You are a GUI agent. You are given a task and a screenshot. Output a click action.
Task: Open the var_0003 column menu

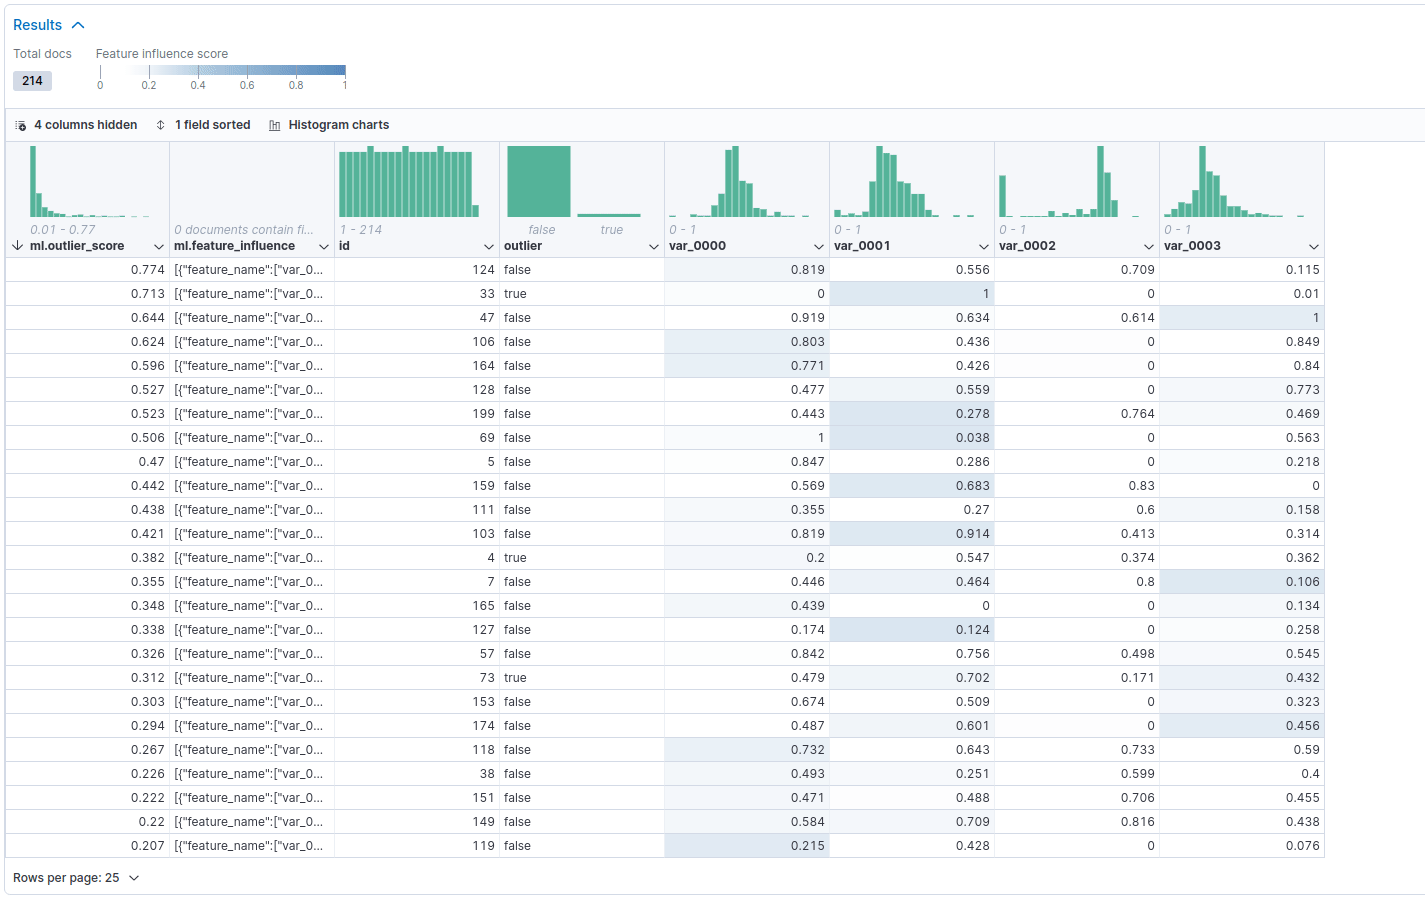(x=1314, y=245)
